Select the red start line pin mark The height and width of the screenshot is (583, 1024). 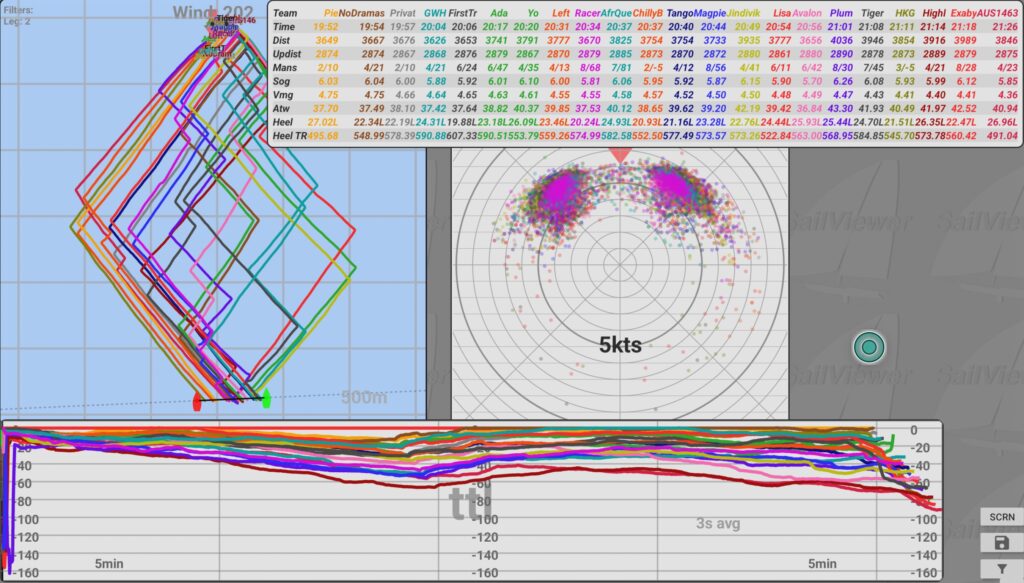(x=197, y=402)
